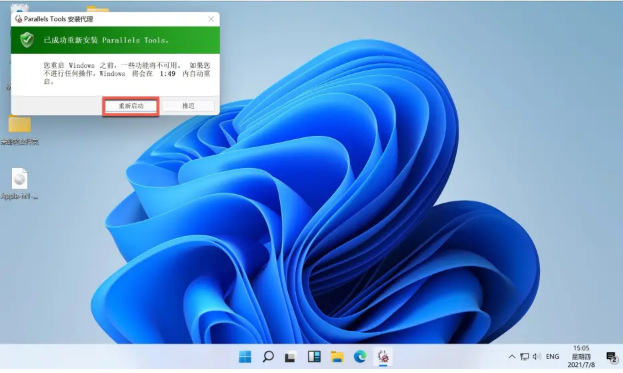Launch Microsoft Edge from taskbar
Viewport: 623px width, 373px height.
tap(360, 356)
